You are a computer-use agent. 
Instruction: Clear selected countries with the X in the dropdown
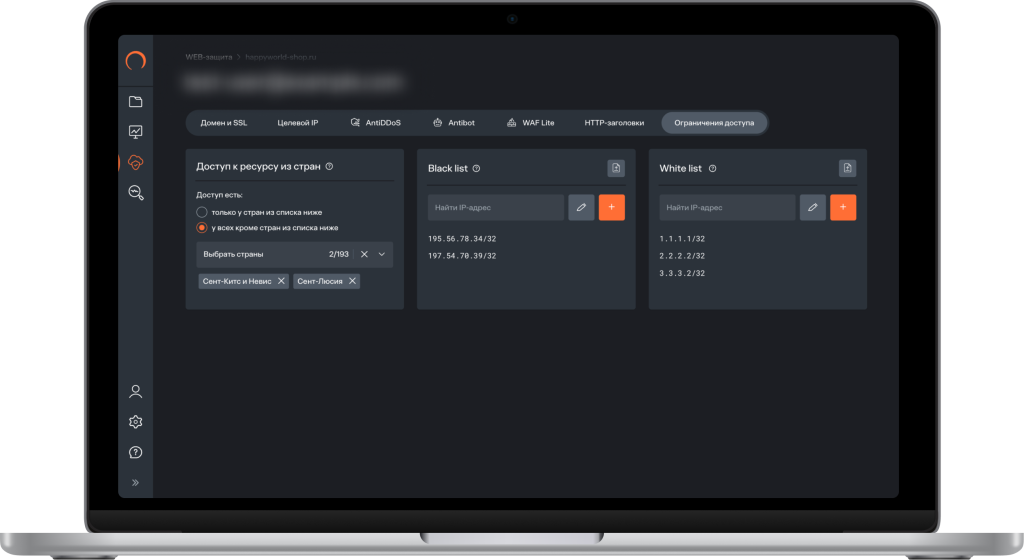(x=364, y=255)
